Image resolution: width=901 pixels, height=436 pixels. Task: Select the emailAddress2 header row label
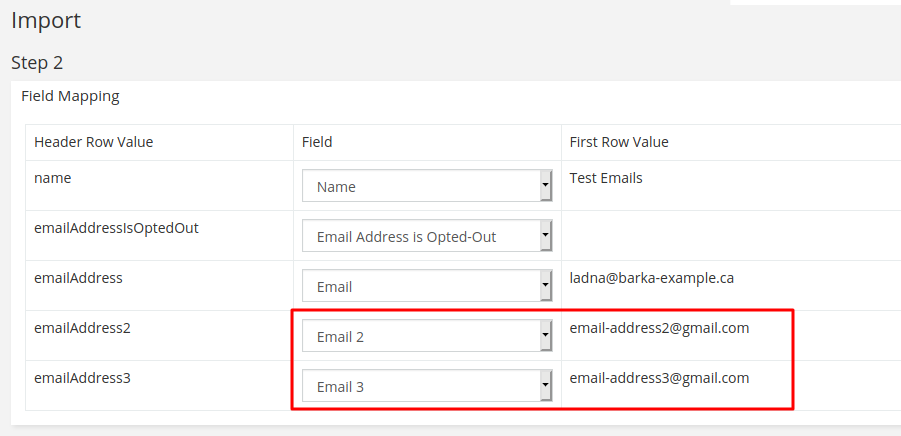81,328
